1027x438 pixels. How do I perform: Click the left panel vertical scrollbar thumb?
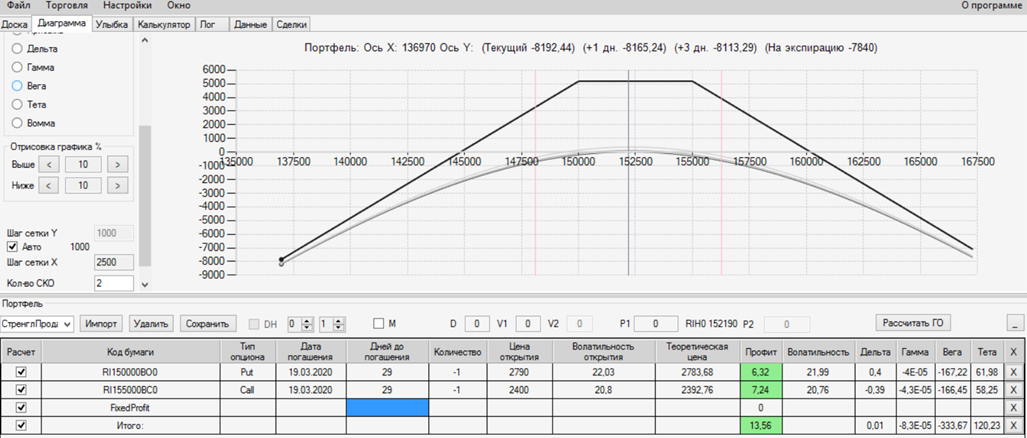point(145,196)
